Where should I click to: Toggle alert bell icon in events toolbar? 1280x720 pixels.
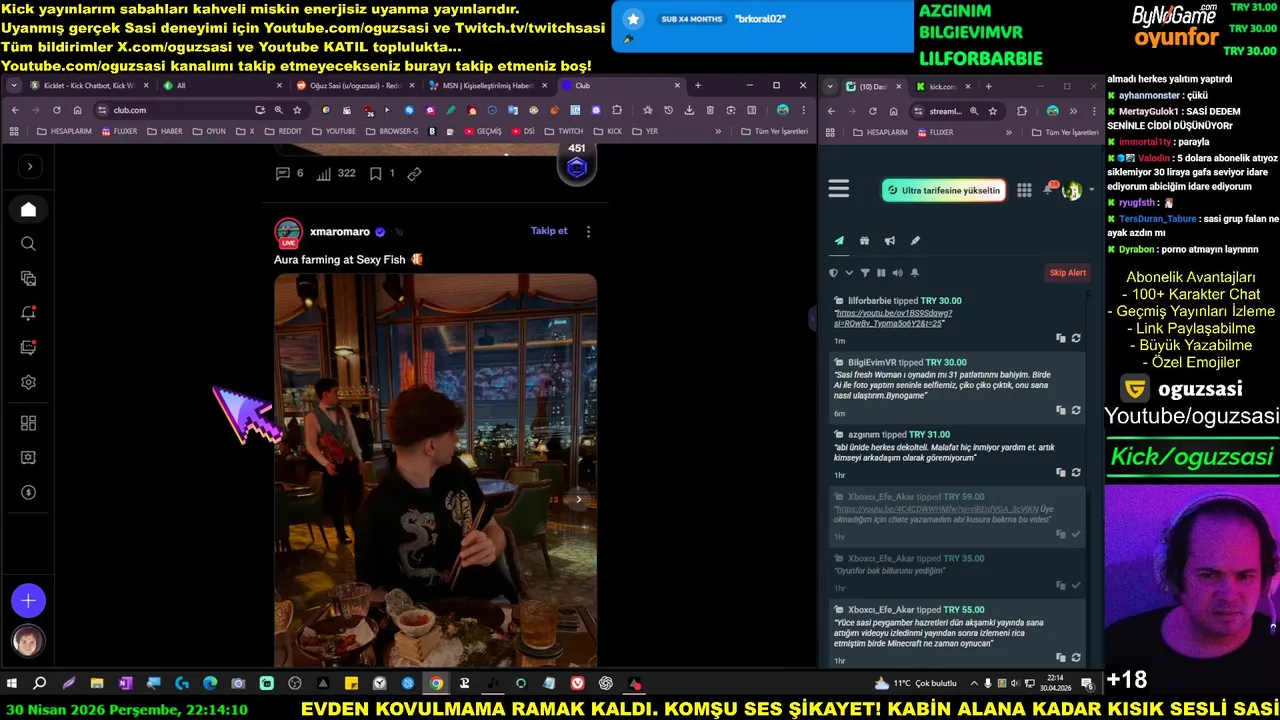click(x=914, y=272)
